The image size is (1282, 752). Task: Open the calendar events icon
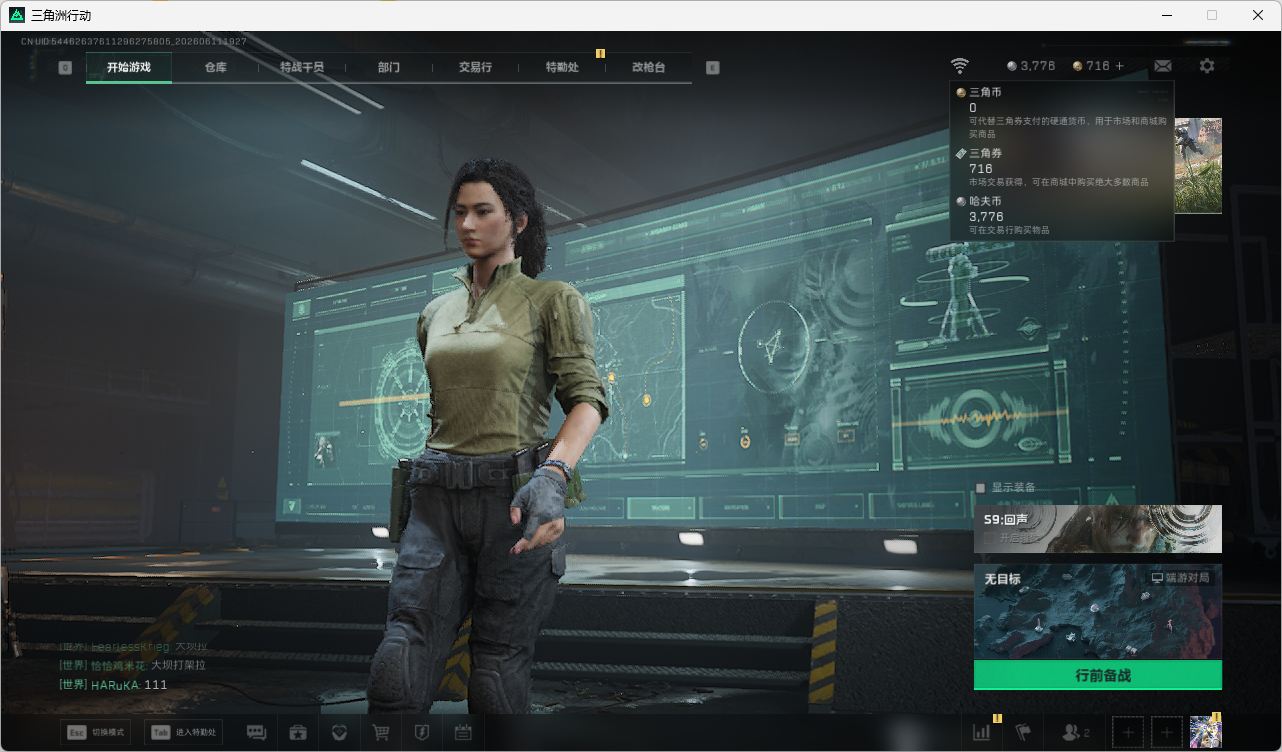463,733
